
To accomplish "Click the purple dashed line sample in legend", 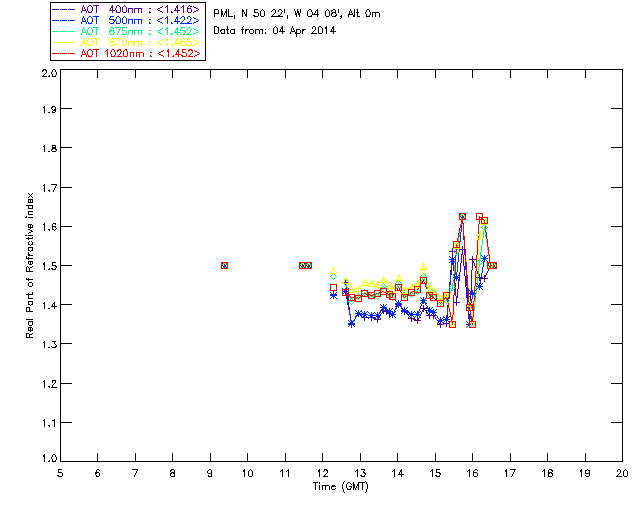I will point(64,10).
